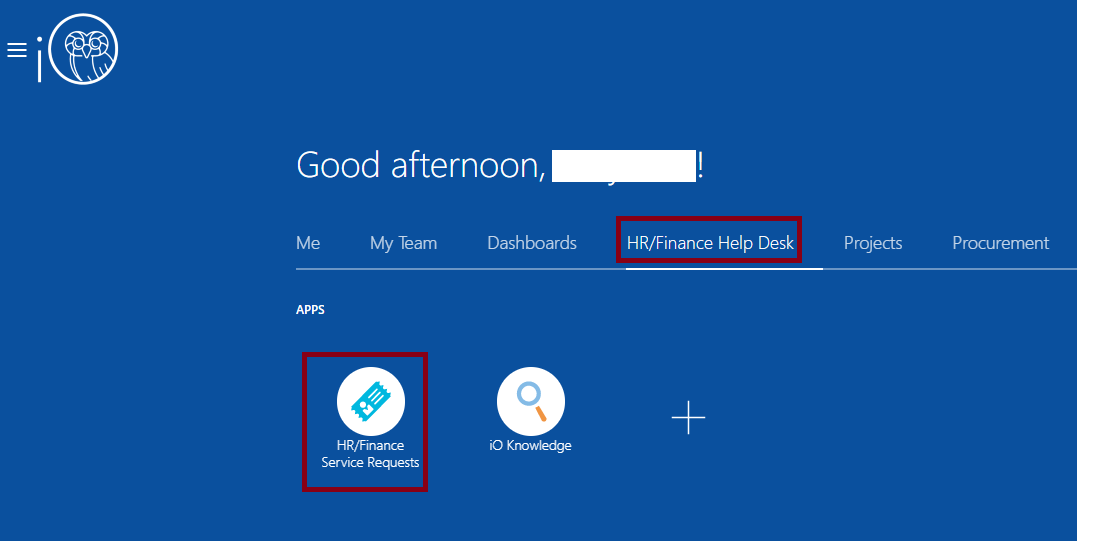Select the Dashboards tab
1109x541 pixels.
[x=531, y=243]
